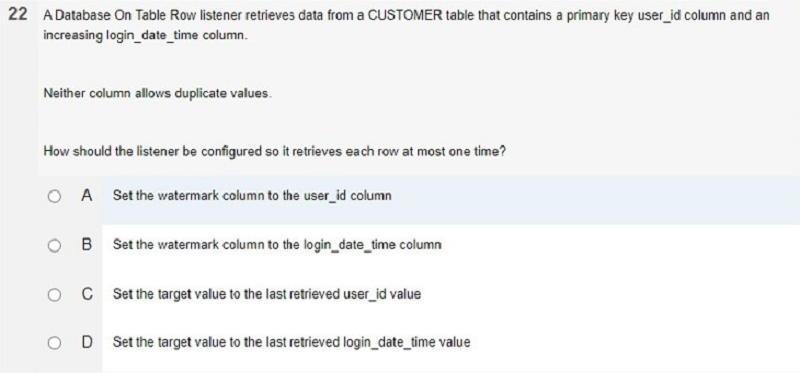This screenshot has width=800, height=373.
Task: Select radio button for option A
Action: (55, 196)
